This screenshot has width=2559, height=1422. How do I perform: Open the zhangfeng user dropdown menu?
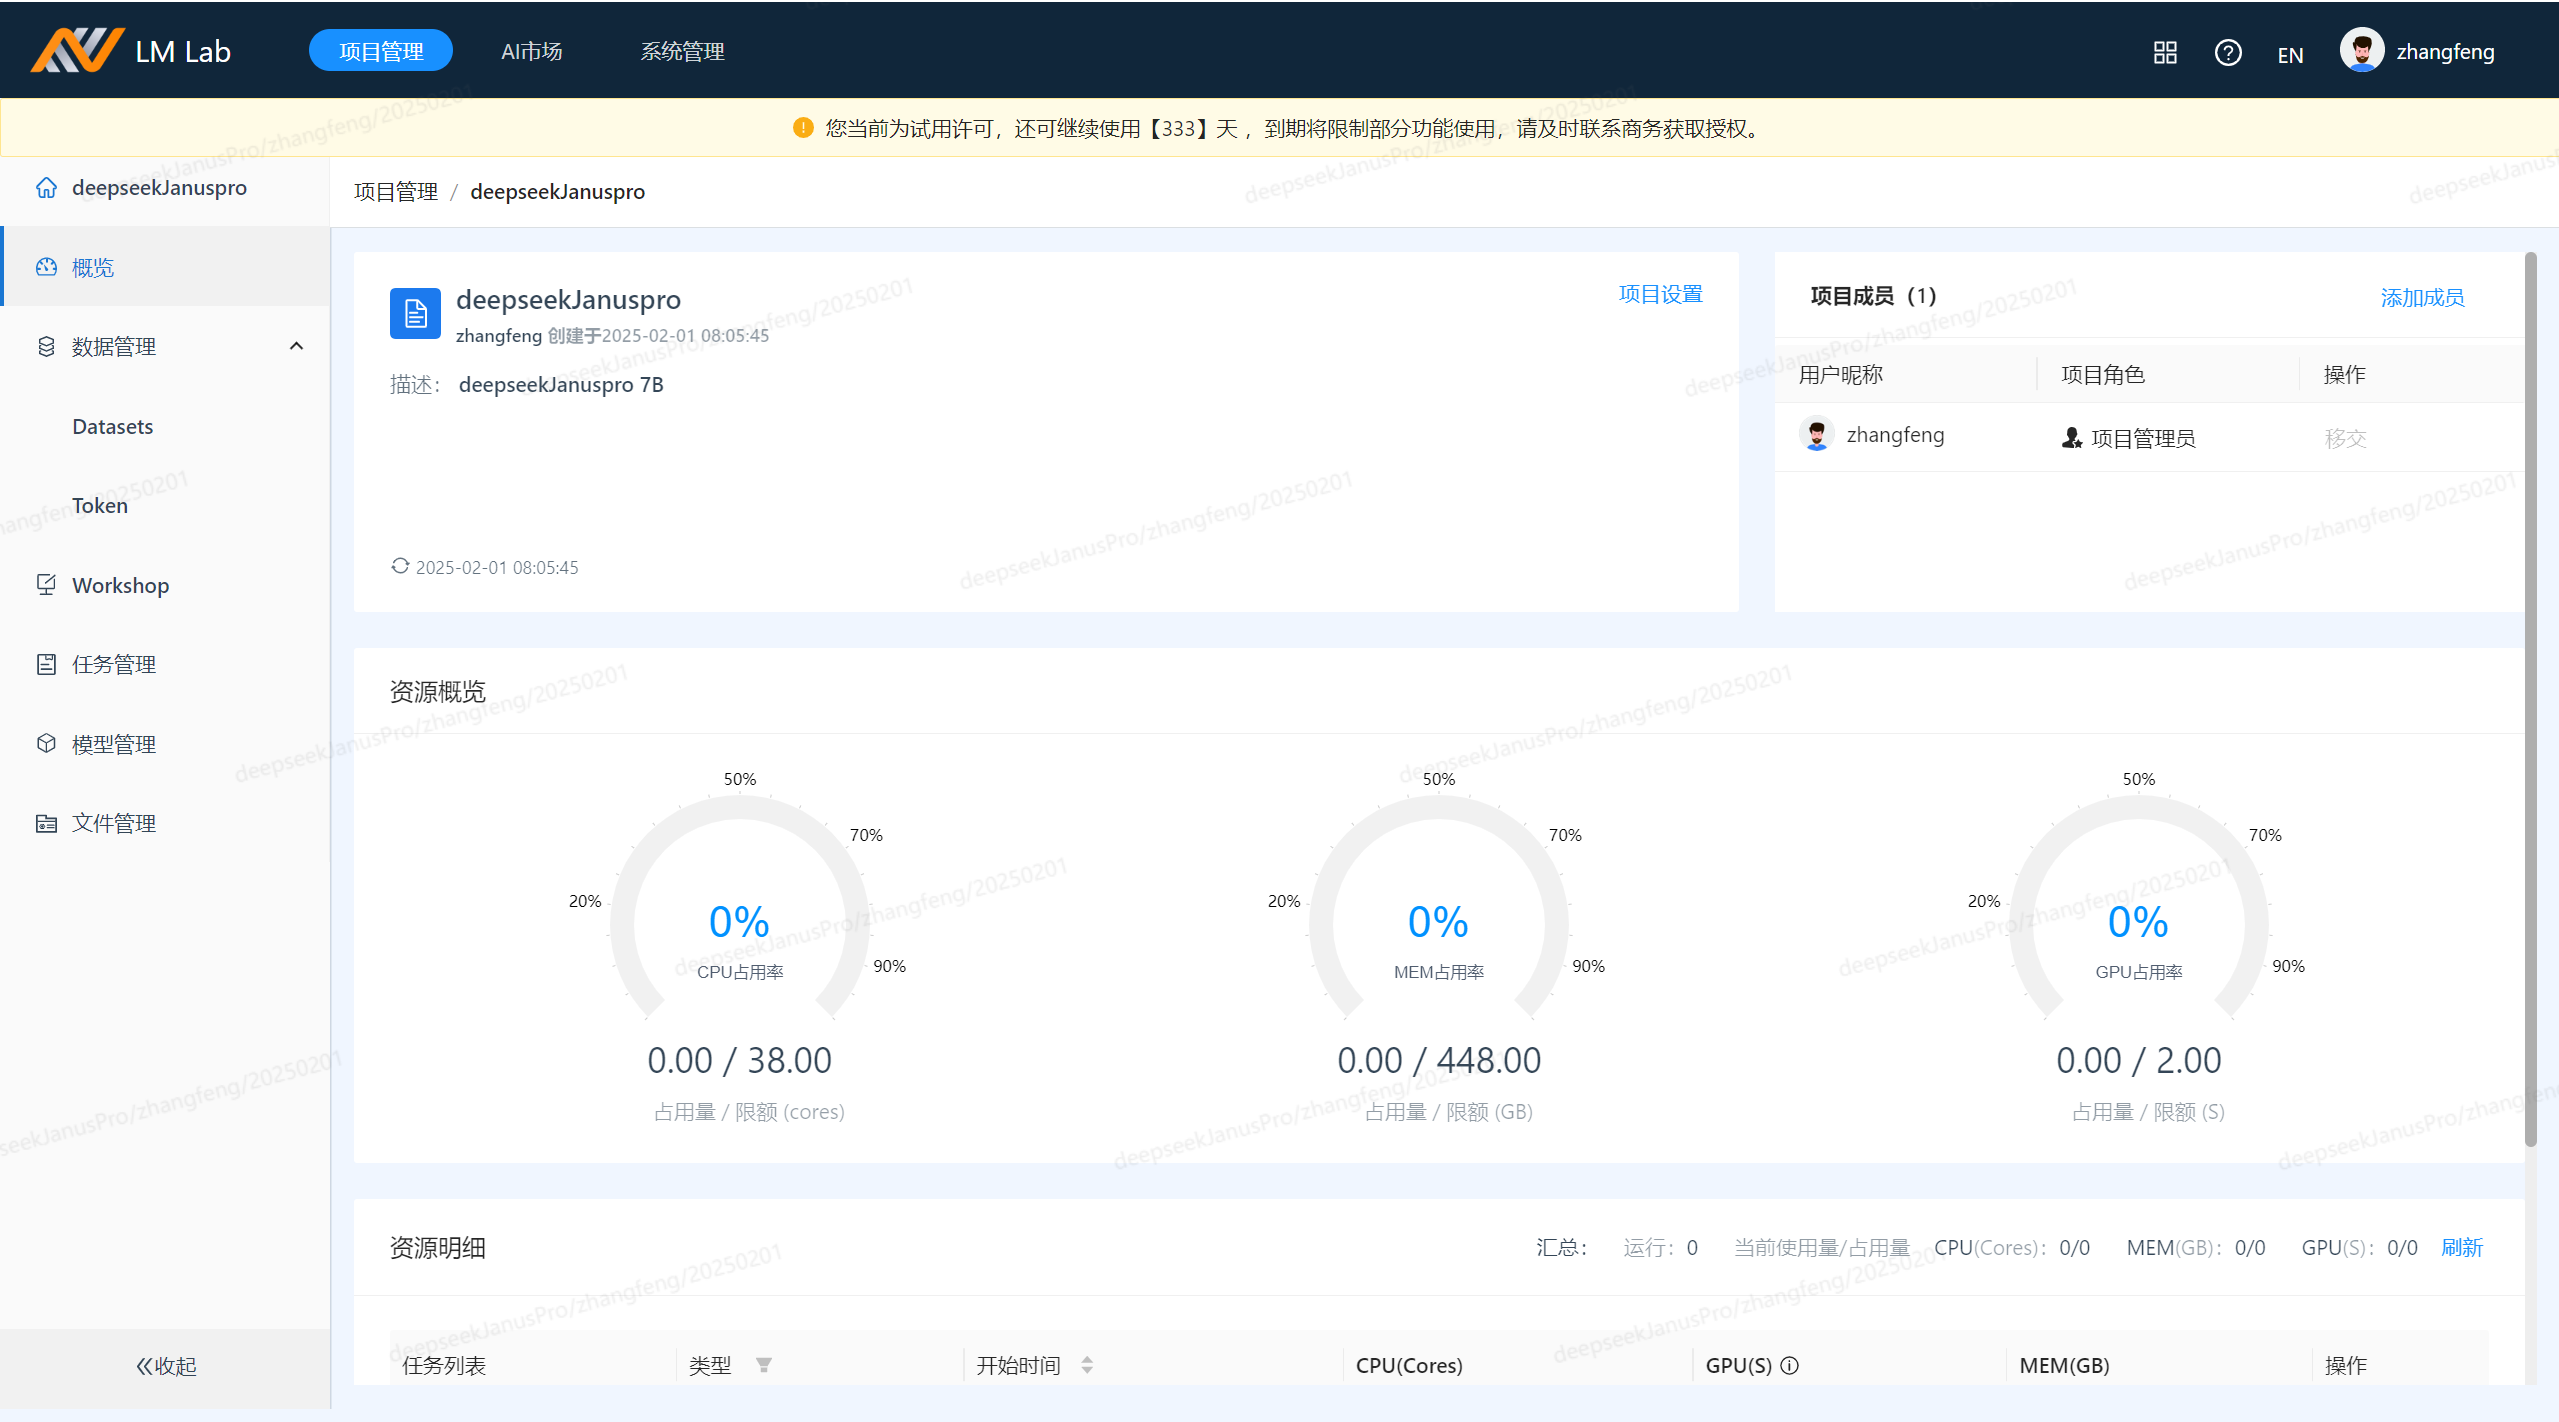click(x=2444, y=52)
